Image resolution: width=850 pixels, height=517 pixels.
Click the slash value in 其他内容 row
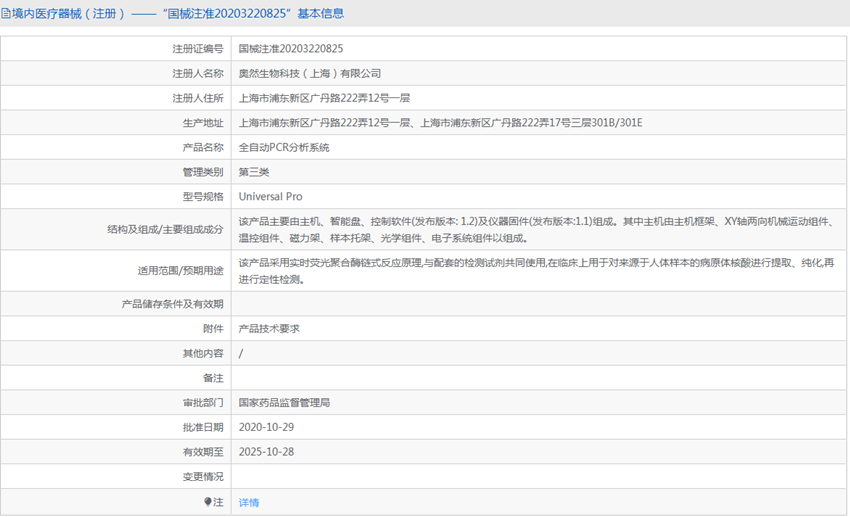click(x=241, y=353)
